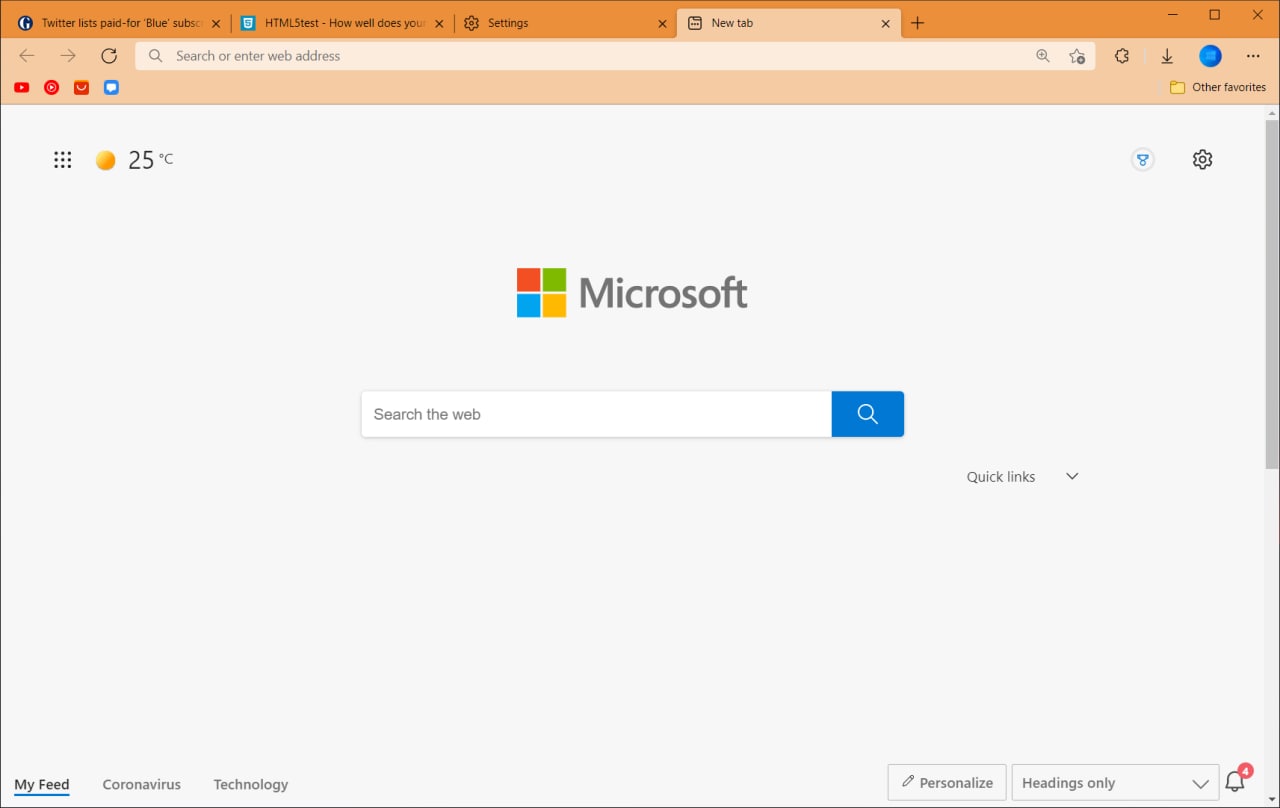Go forward with the forward arrow
The image size is (1280, 808).
point(68,56)
